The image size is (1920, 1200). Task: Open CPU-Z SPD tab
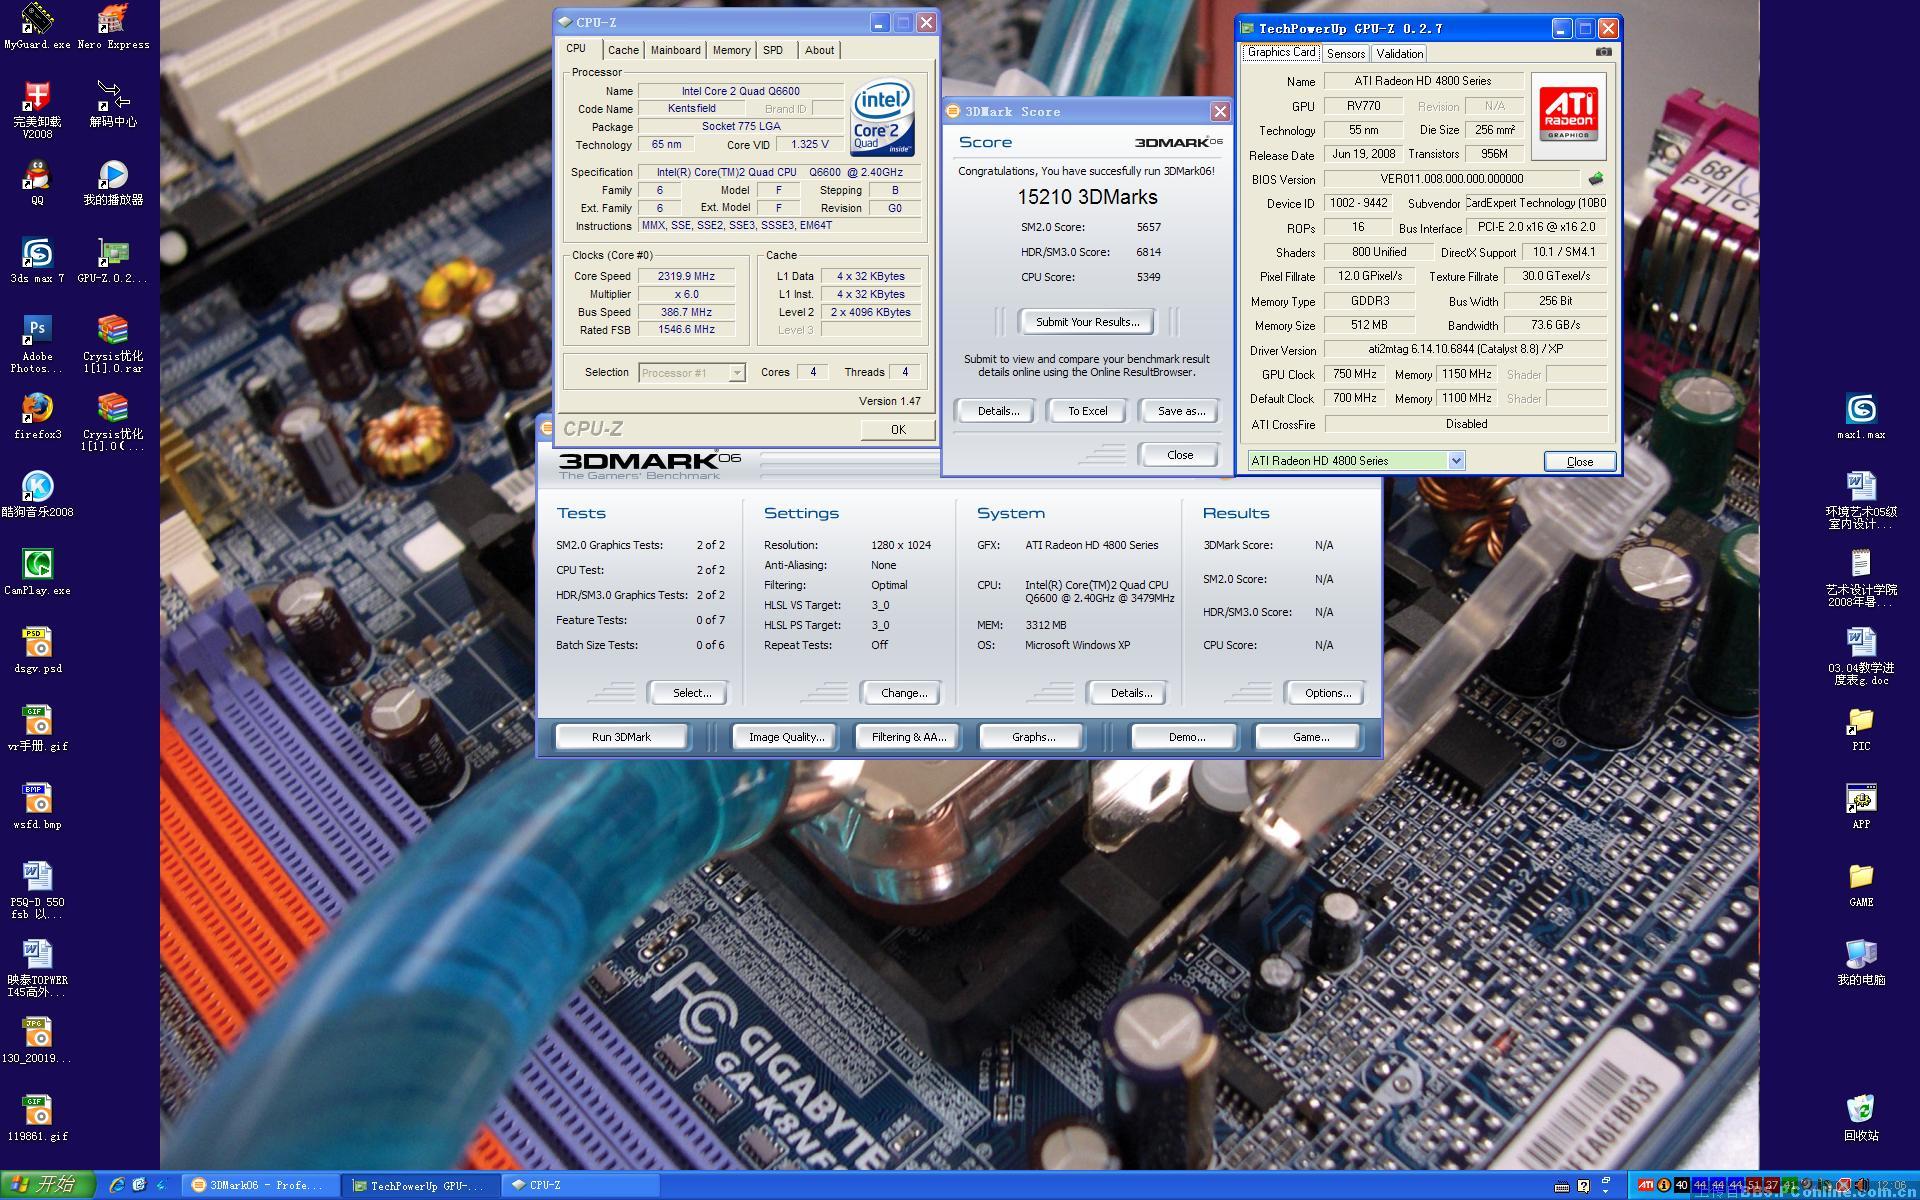click(x=773, y=50)
